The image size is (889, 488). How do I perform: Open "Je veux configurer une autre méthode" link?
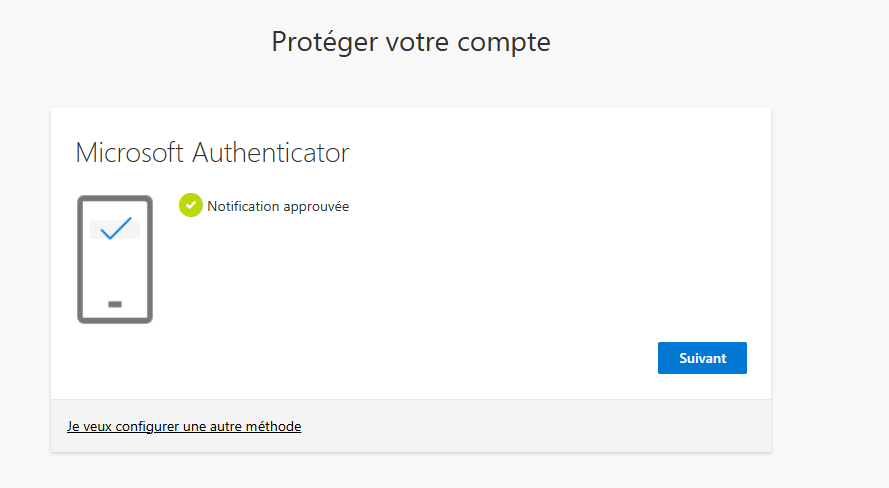[x=184, y=426]
